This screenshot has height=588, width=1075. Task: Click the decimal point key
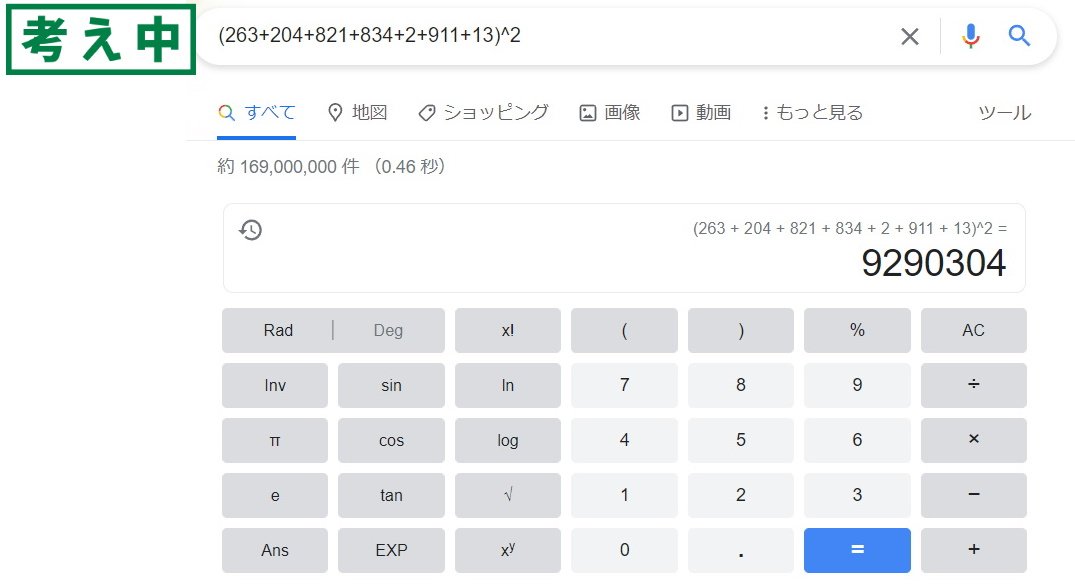point(740,550)
